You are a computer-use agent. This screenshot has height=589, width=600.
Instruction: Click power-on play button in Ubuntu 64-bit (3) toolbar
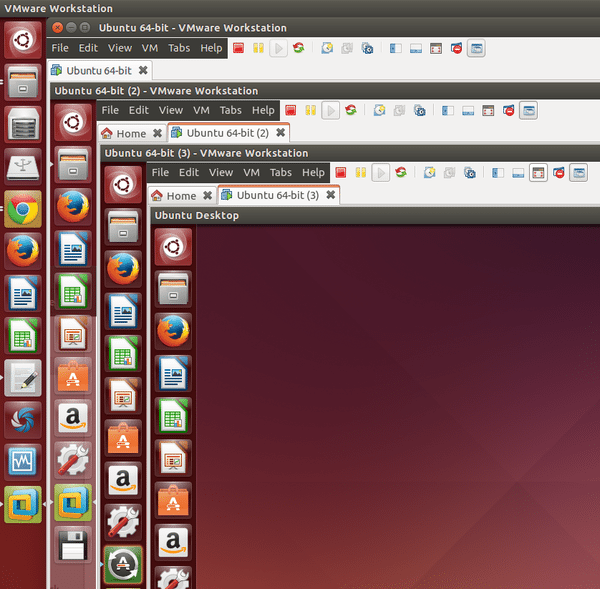click(x=381, y=173)
